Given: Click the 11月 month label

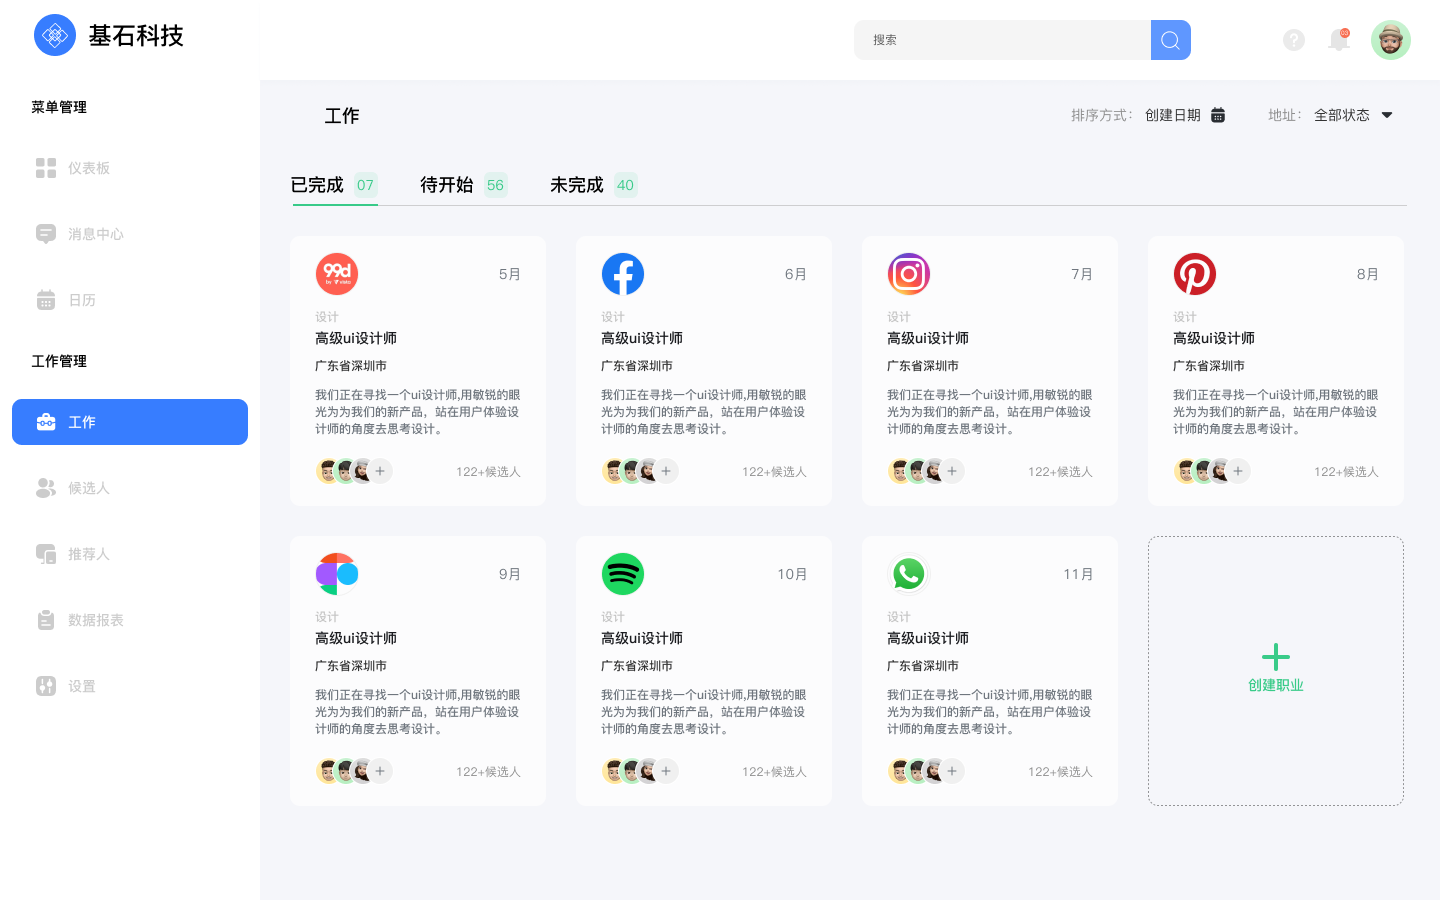Looking at the screenshot, I should click(1078, 574).
